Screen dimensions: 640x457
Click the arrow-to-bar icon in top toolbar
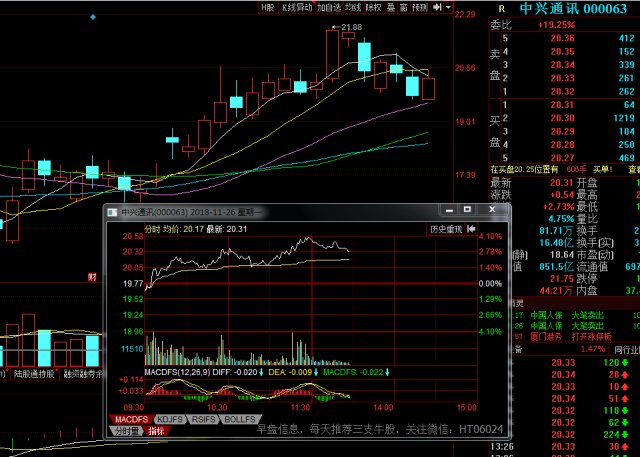click(x=437, y=7)
